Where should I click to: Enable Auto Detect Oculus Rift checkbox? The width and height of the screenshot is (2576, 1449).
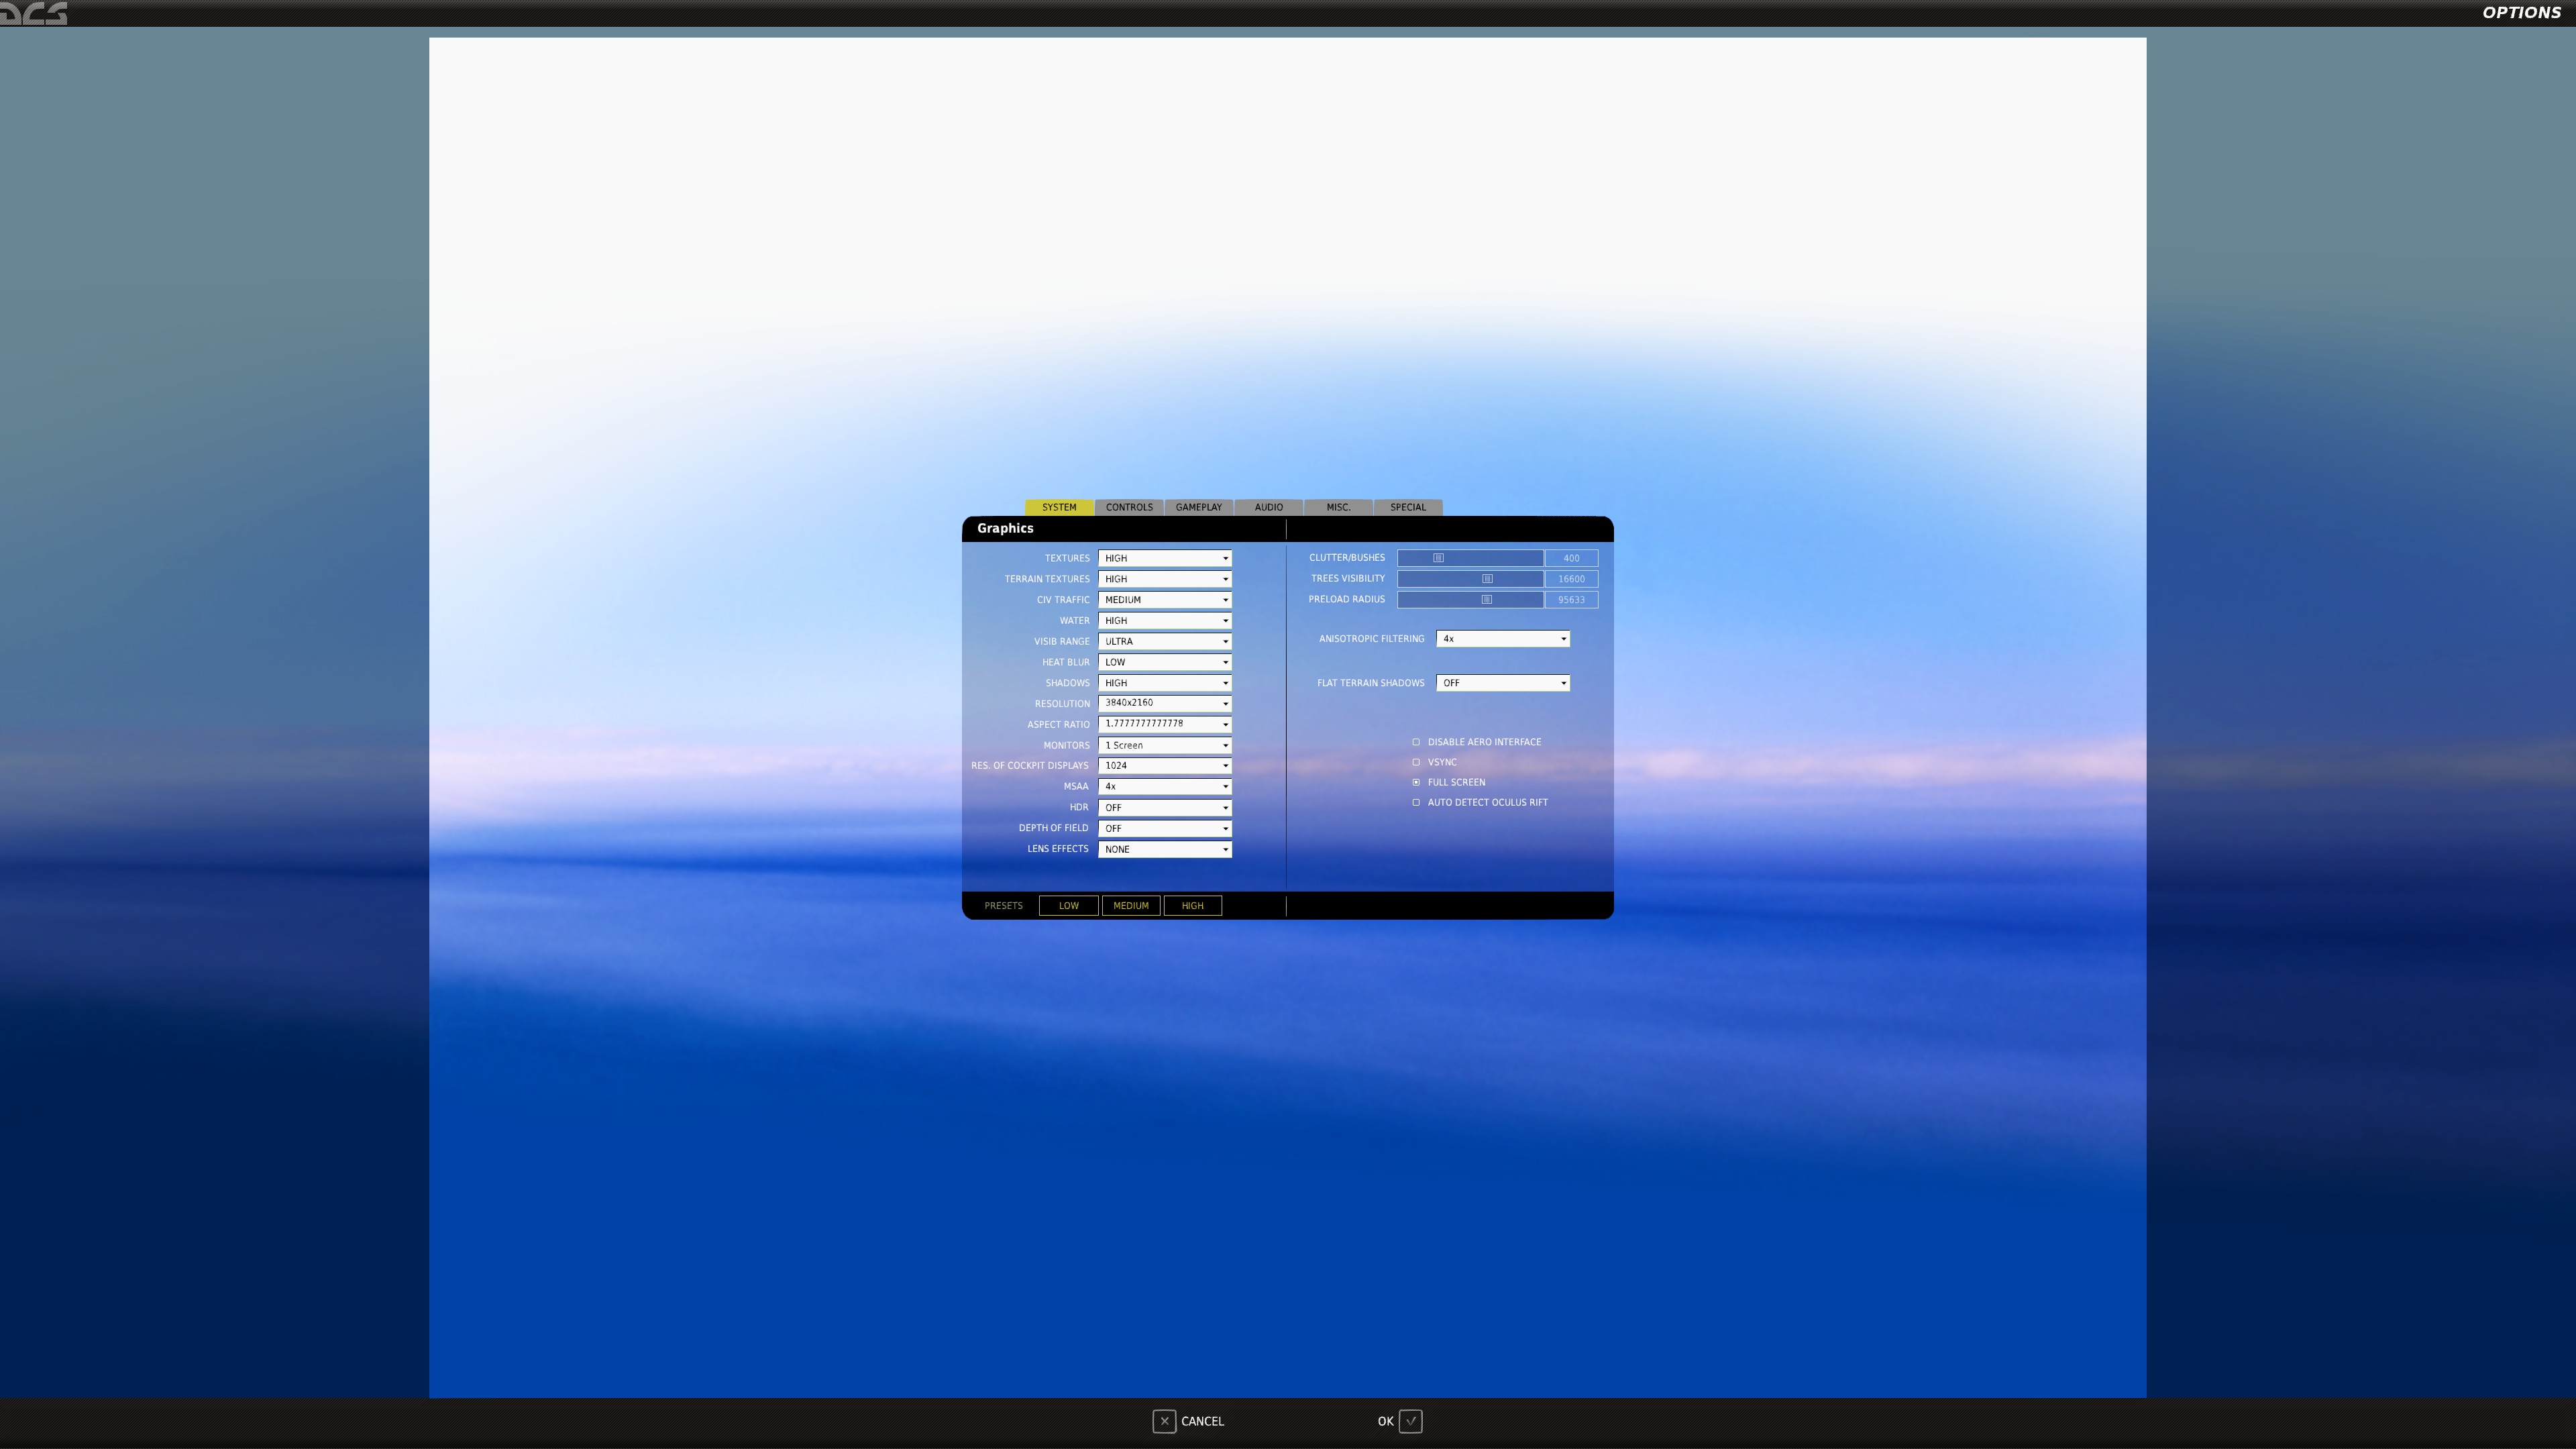[x=1416, y=802]
